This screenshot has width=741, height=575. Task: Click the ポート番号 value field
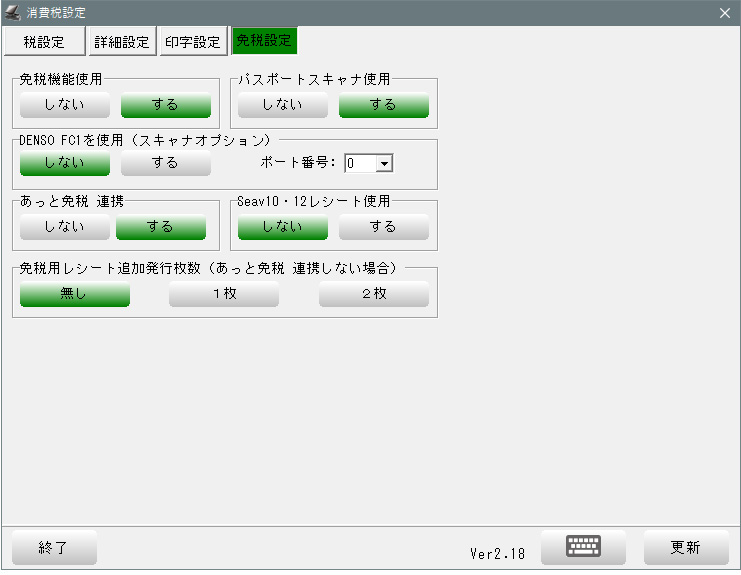point(359,163)
